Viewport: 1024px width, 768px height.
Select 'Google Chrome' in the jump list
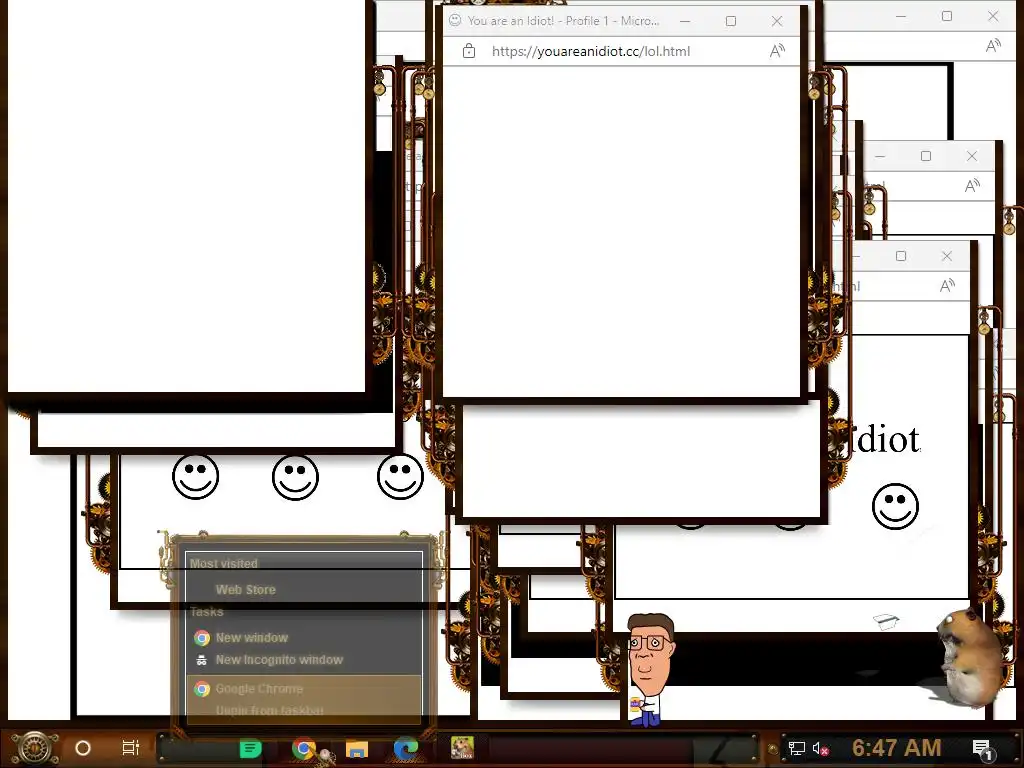[x=304, y=689]
